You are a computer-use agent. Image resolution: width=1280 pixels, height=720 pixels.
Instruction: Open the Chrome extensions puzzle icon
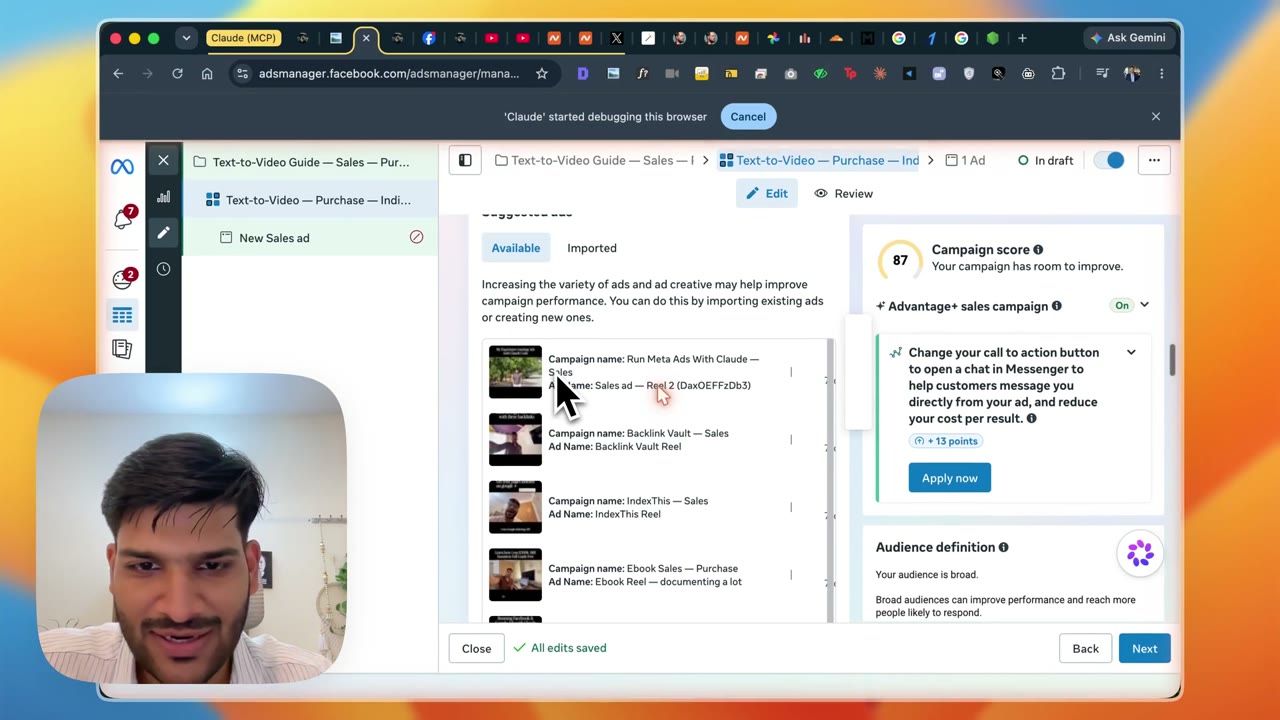coord(1058,73)
